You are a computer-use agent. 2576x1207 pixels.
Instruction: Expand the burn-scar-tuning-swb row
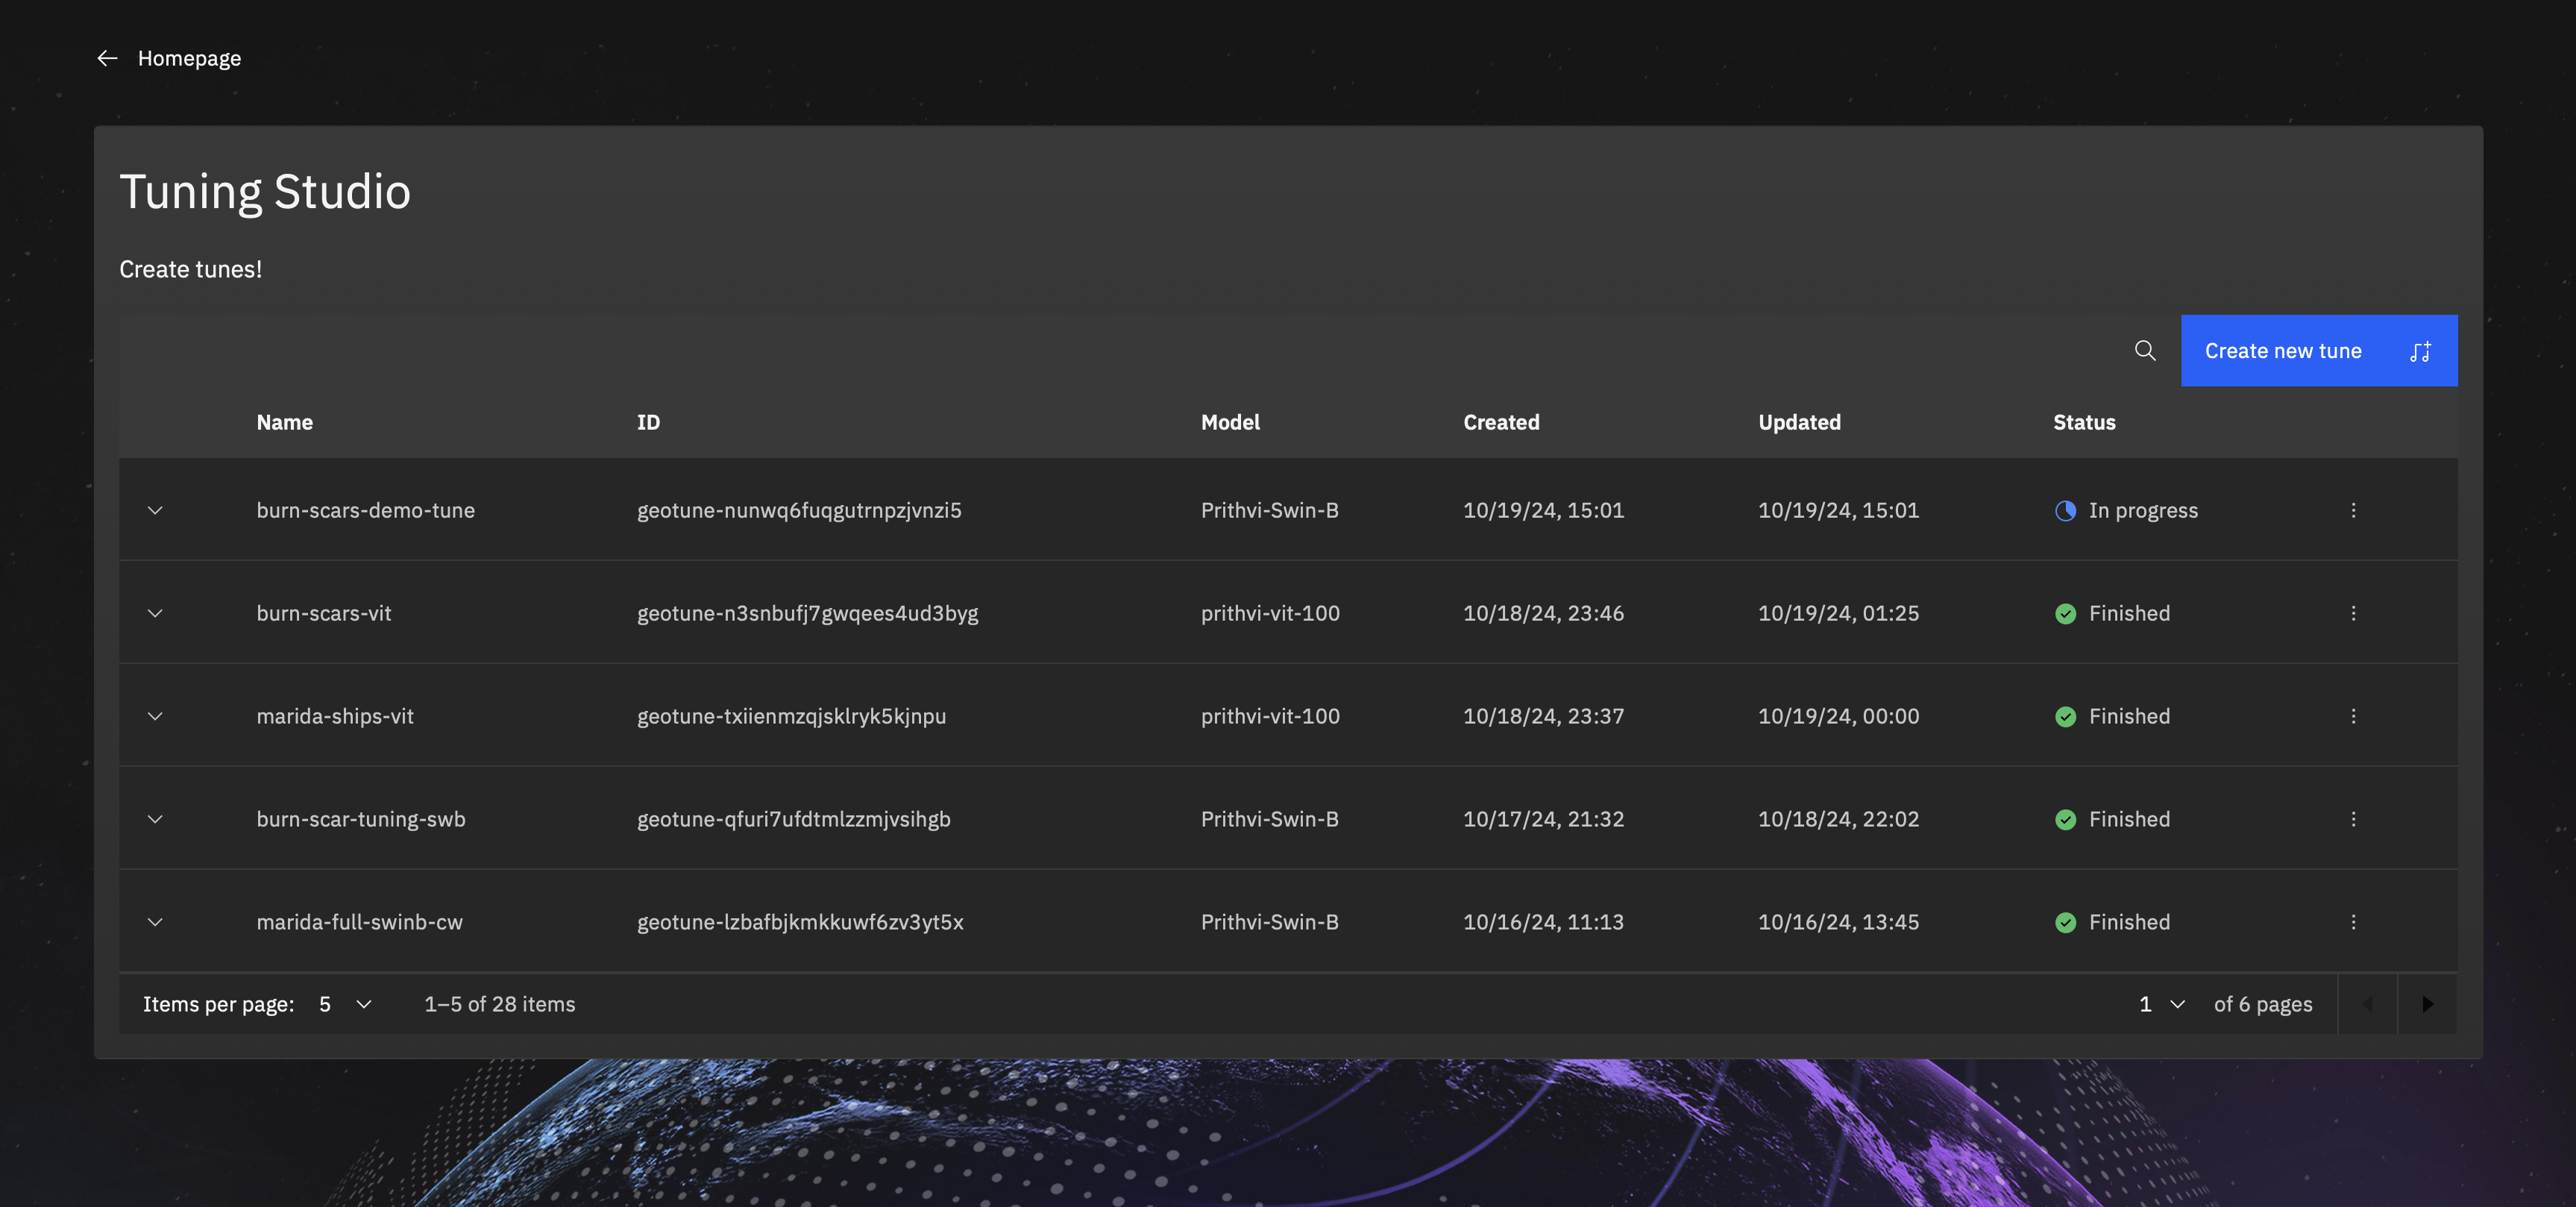[155, 819]
